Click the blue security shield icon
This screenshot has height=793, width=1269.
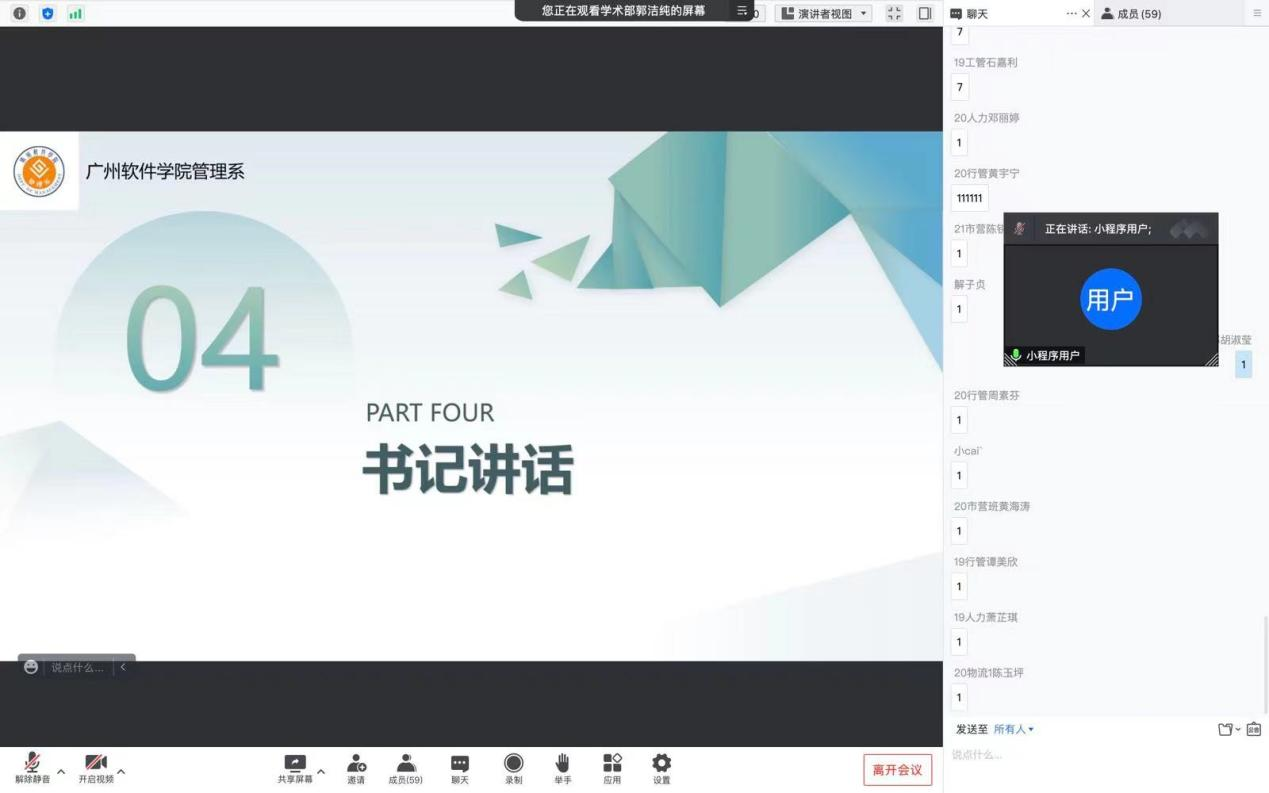[x=47, y=13]
